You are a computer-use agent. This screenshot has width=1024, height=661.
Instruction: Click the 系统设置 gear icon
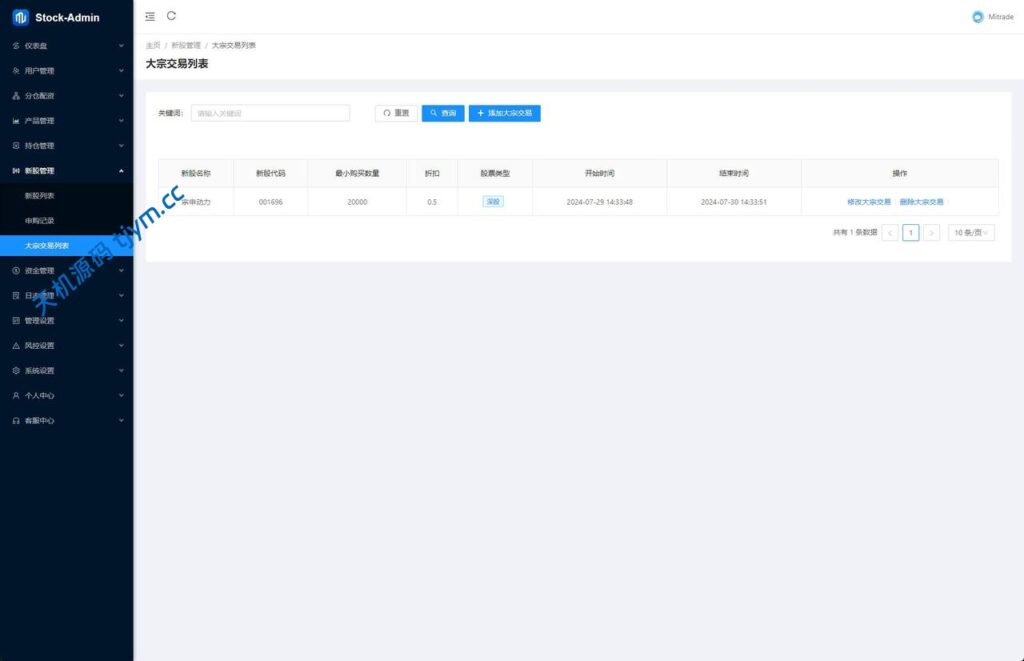tap(16, 371)
